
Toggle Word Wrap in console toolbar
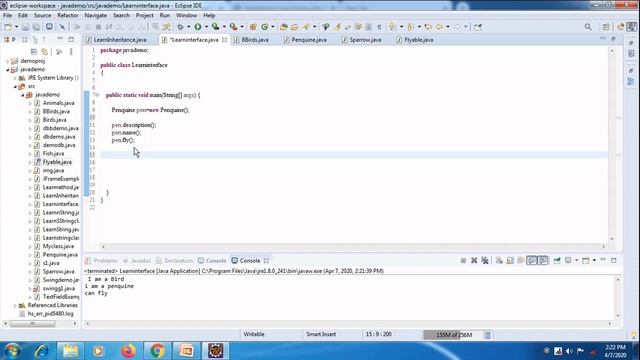pos(521,260)
